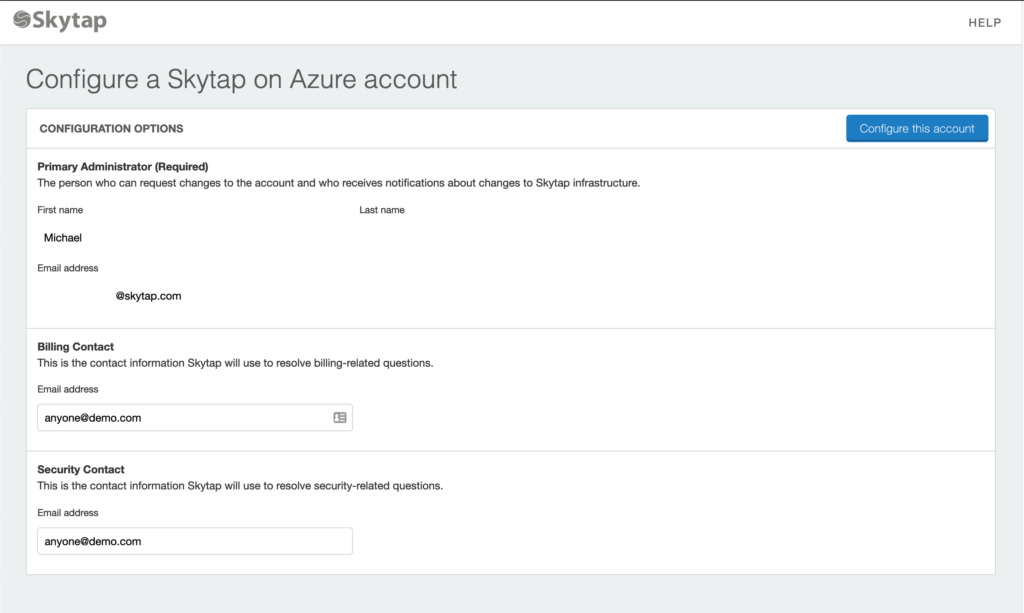Viewport: 1024px width, 613px height.
Task: Click the Security Contact section heading
Action: click(80, 469)
